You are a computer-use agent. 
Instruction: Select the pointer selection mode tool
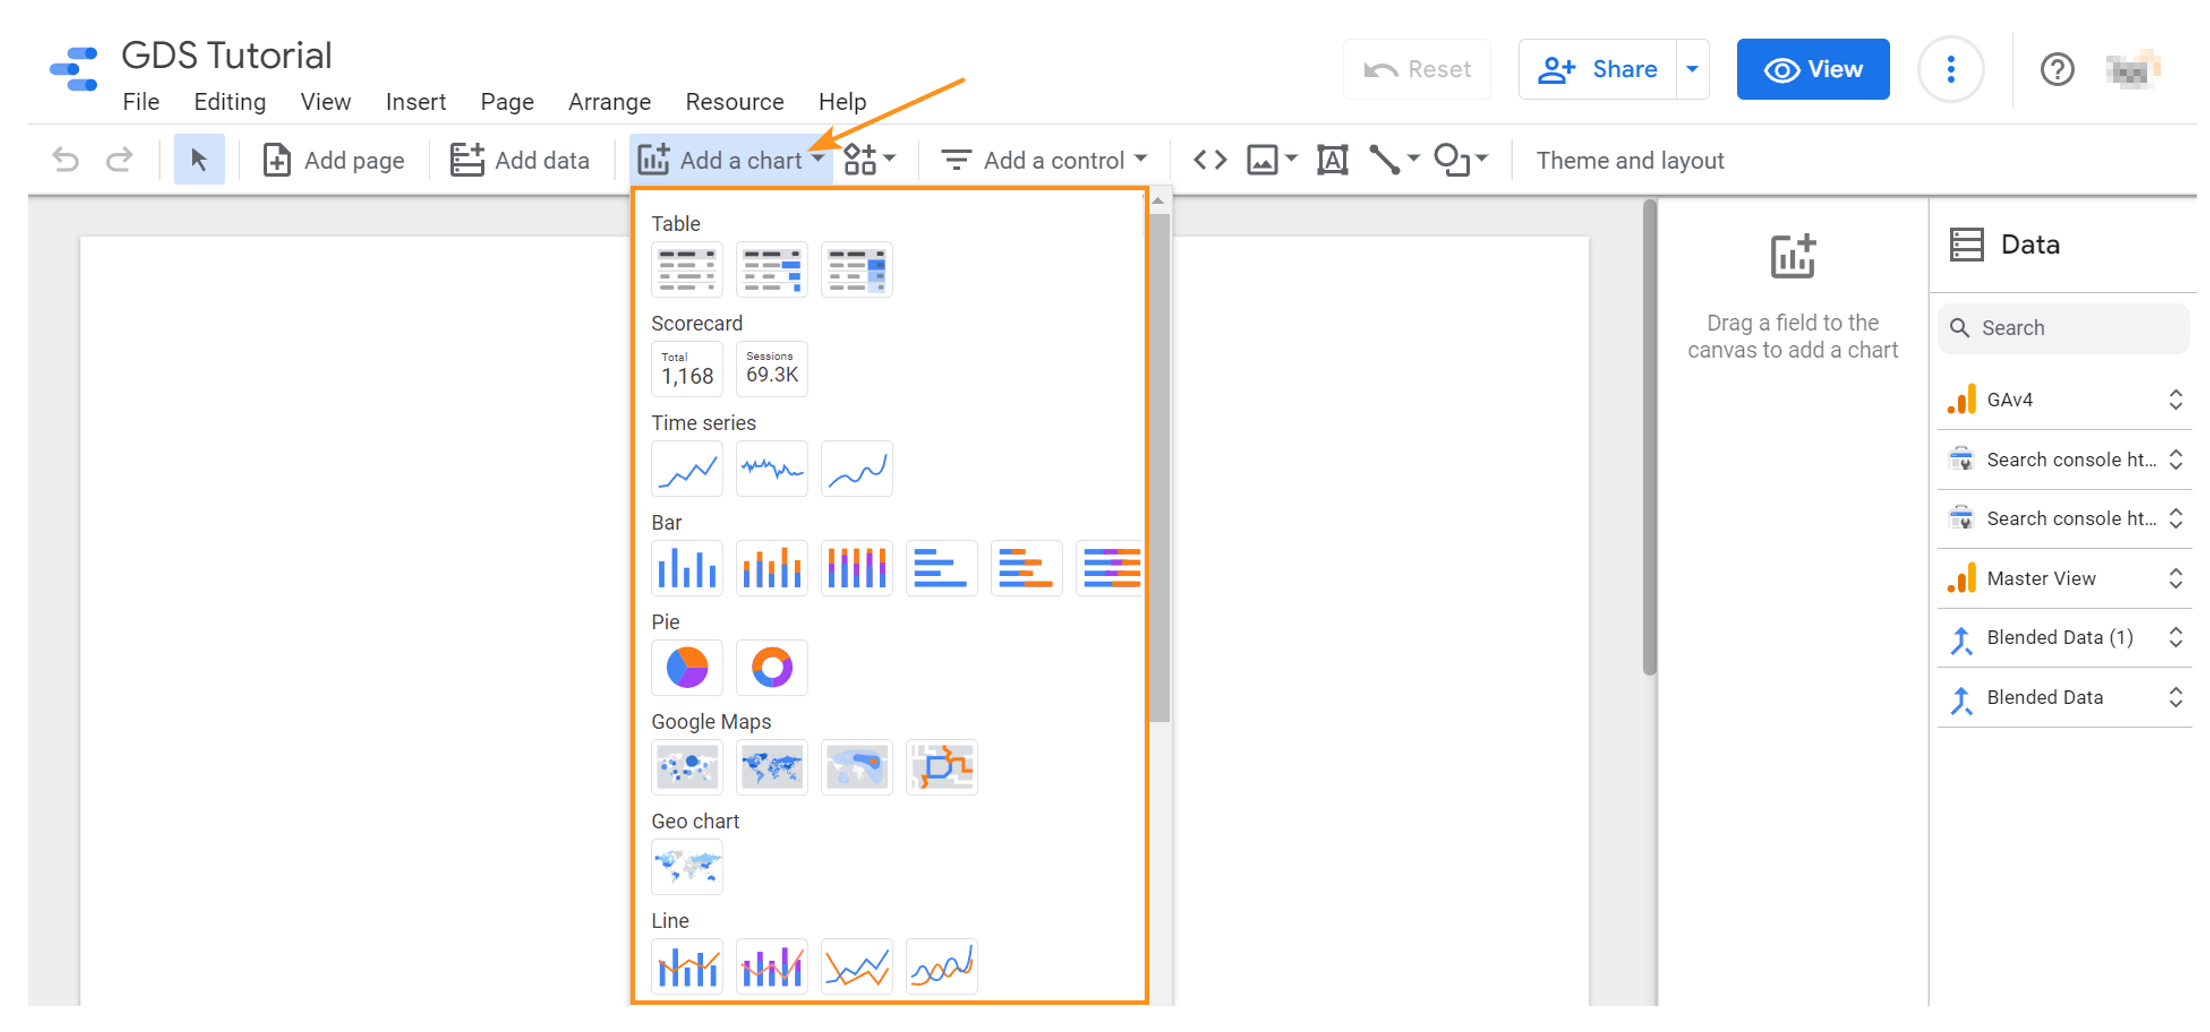[x=199, y=160]
